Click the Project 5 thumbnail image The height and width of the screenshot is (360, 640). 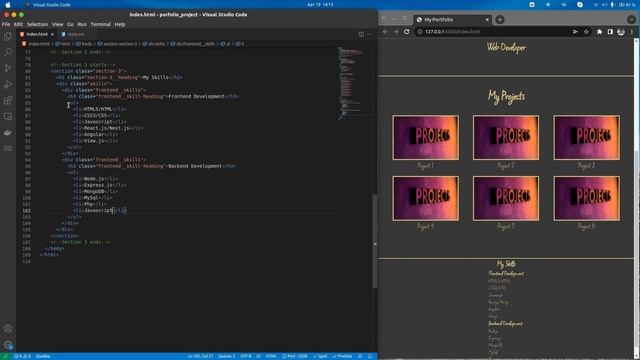coord(506,199)
